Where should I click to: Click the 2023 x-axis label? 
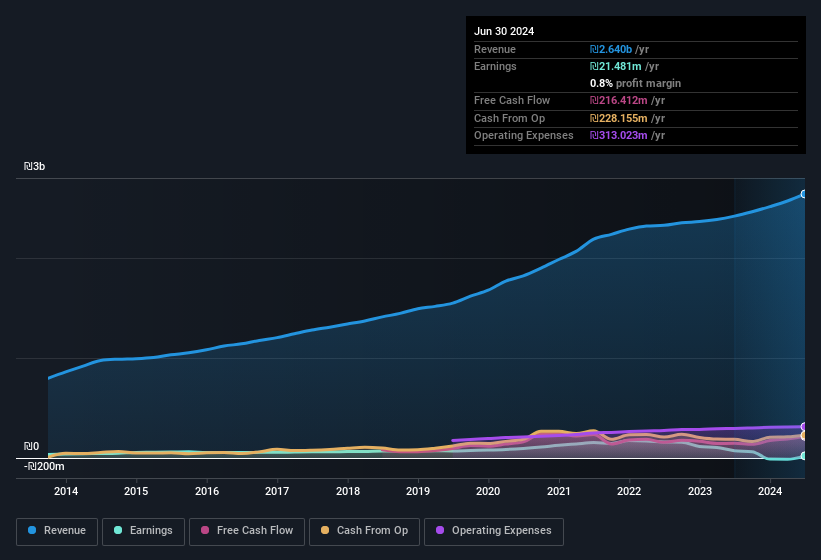click(x=700, y=491)
